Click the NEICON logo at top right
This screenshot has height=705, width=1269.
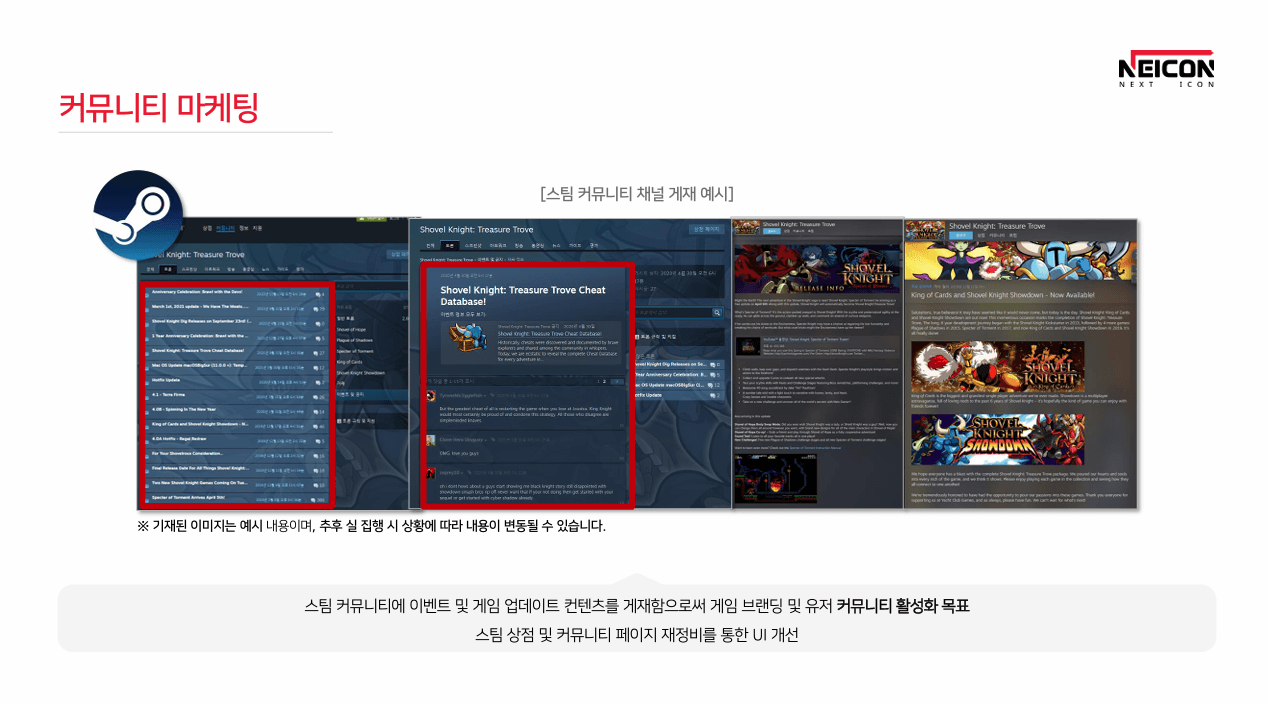point(1166,68)
